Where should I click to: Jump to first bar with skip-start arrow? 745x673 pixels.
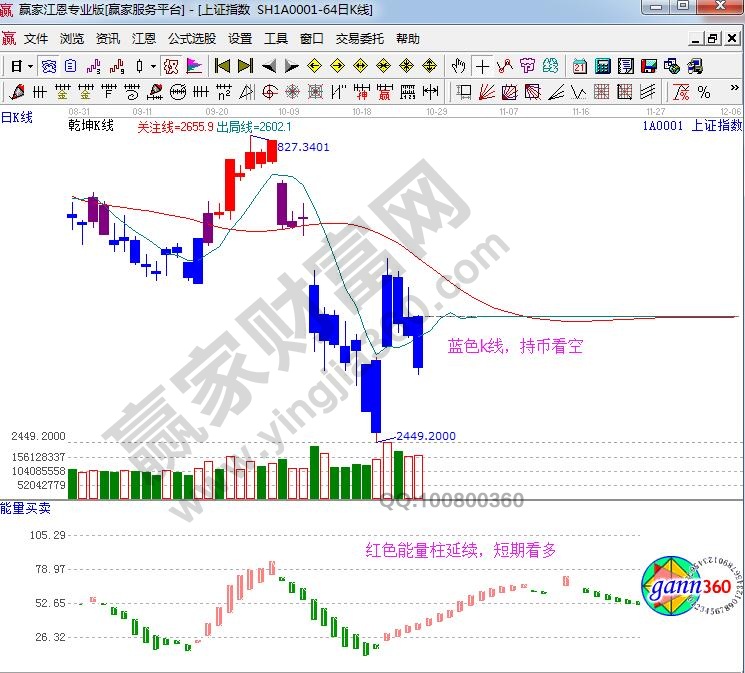(x=222, y=66)
